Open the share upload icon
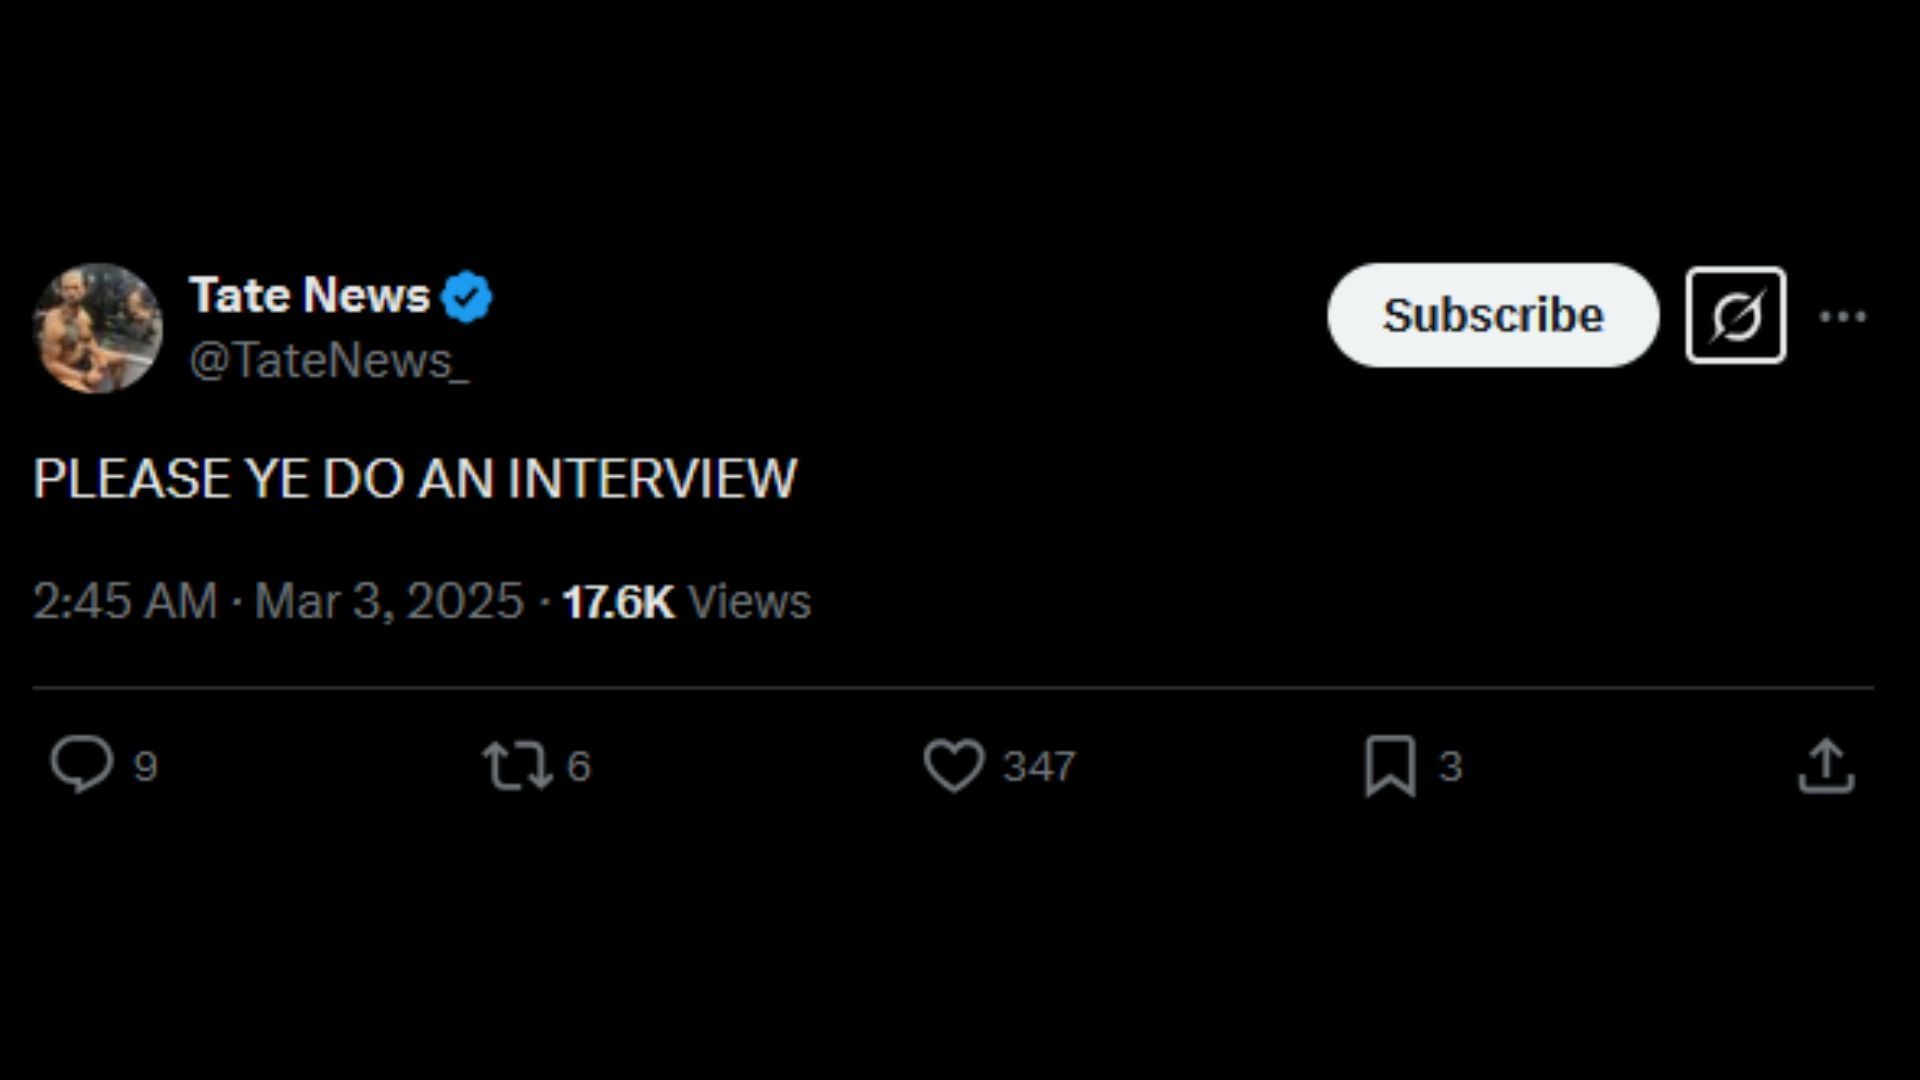1920x1080 pixels. [x=1826, y=766]
